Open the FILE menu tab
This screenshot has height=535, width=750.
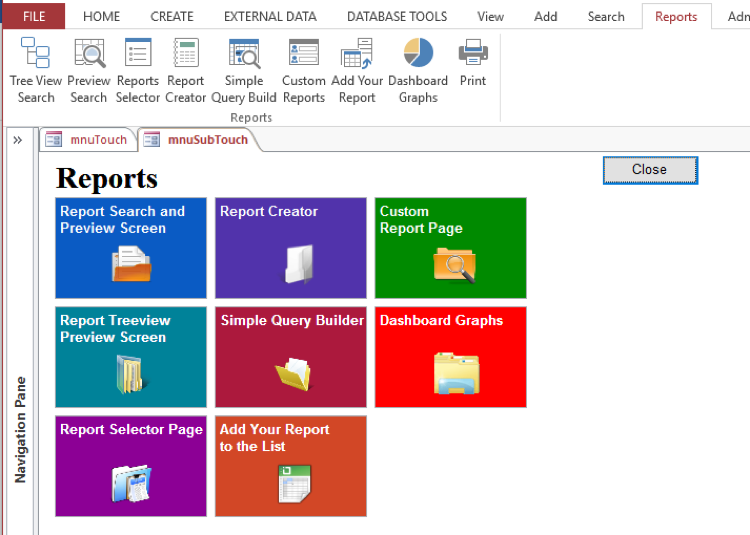(34, 16)
